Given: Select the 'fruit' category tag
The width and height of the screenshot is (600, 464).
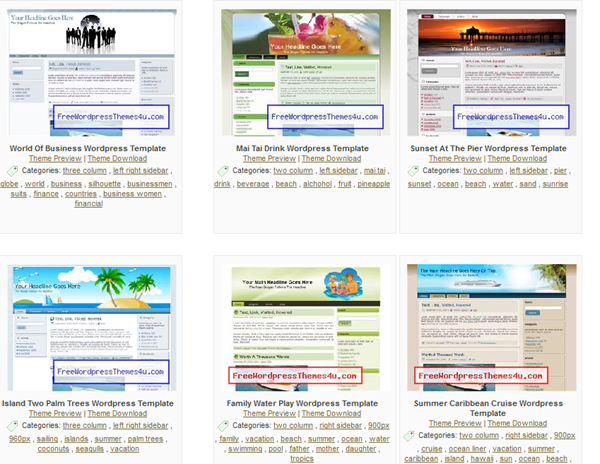Looking at the screenshot, I should click(x=344, y=184).
